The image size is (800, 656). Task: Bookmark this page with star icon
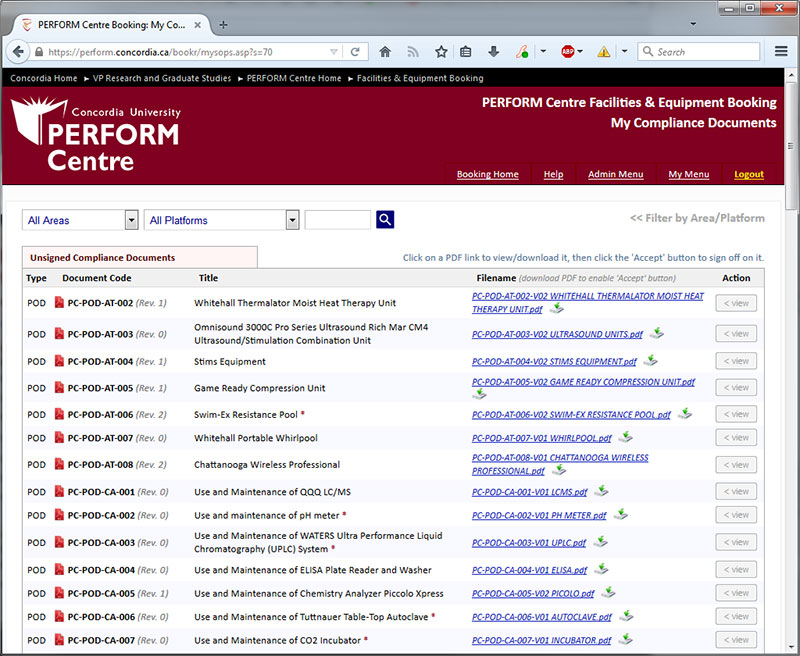coord(441,51)
